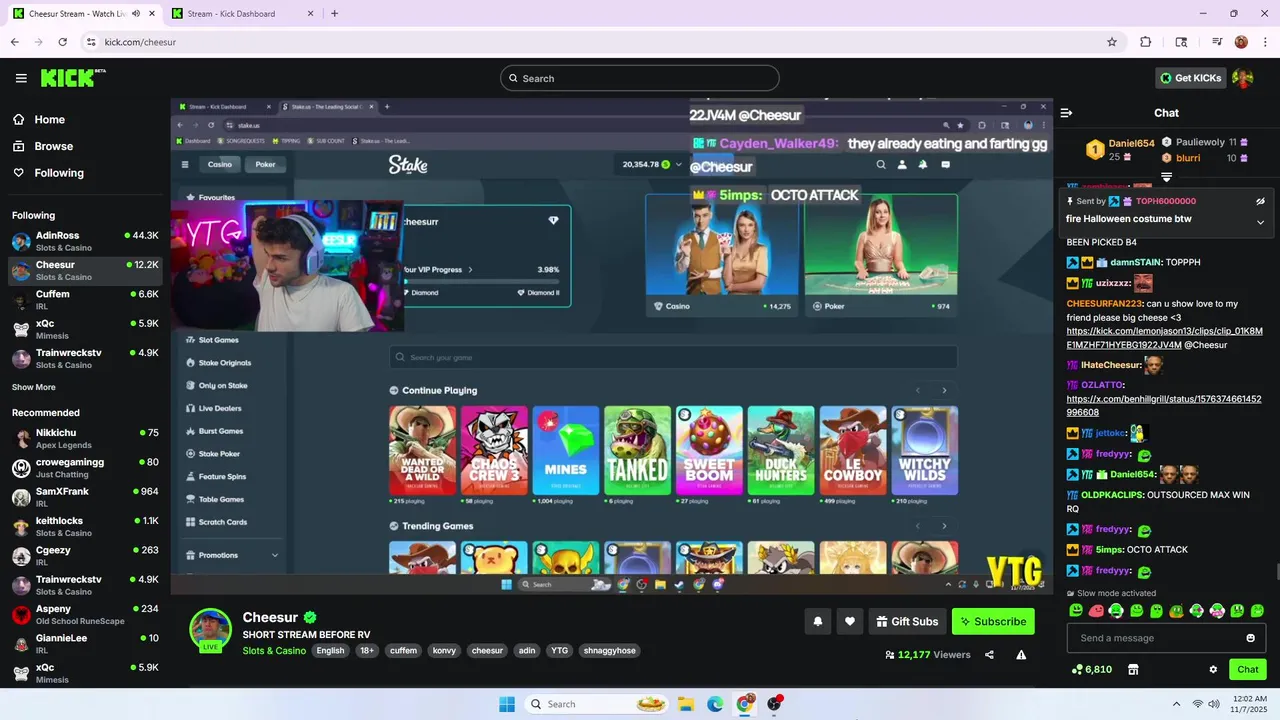
Task: Open SamXFrank recommended channel
Action: (x=85, y=497)
